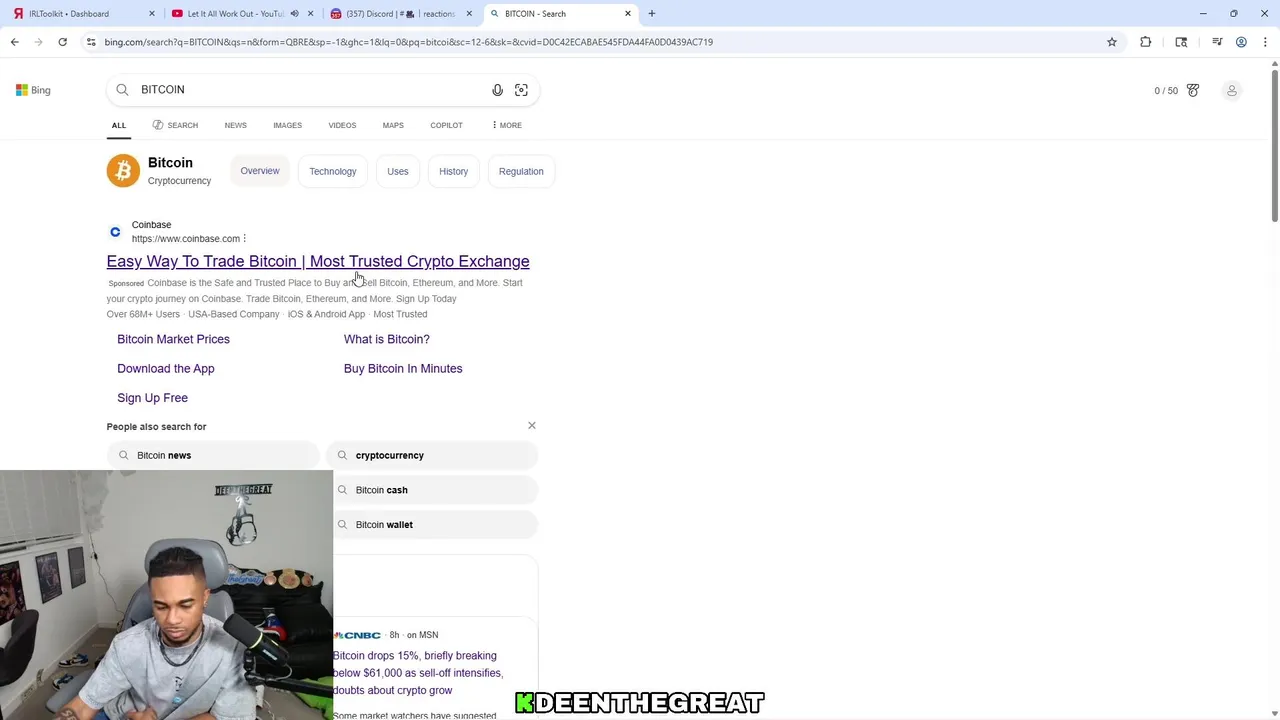Click the search magnifier in Bing search box

point(122,90)
